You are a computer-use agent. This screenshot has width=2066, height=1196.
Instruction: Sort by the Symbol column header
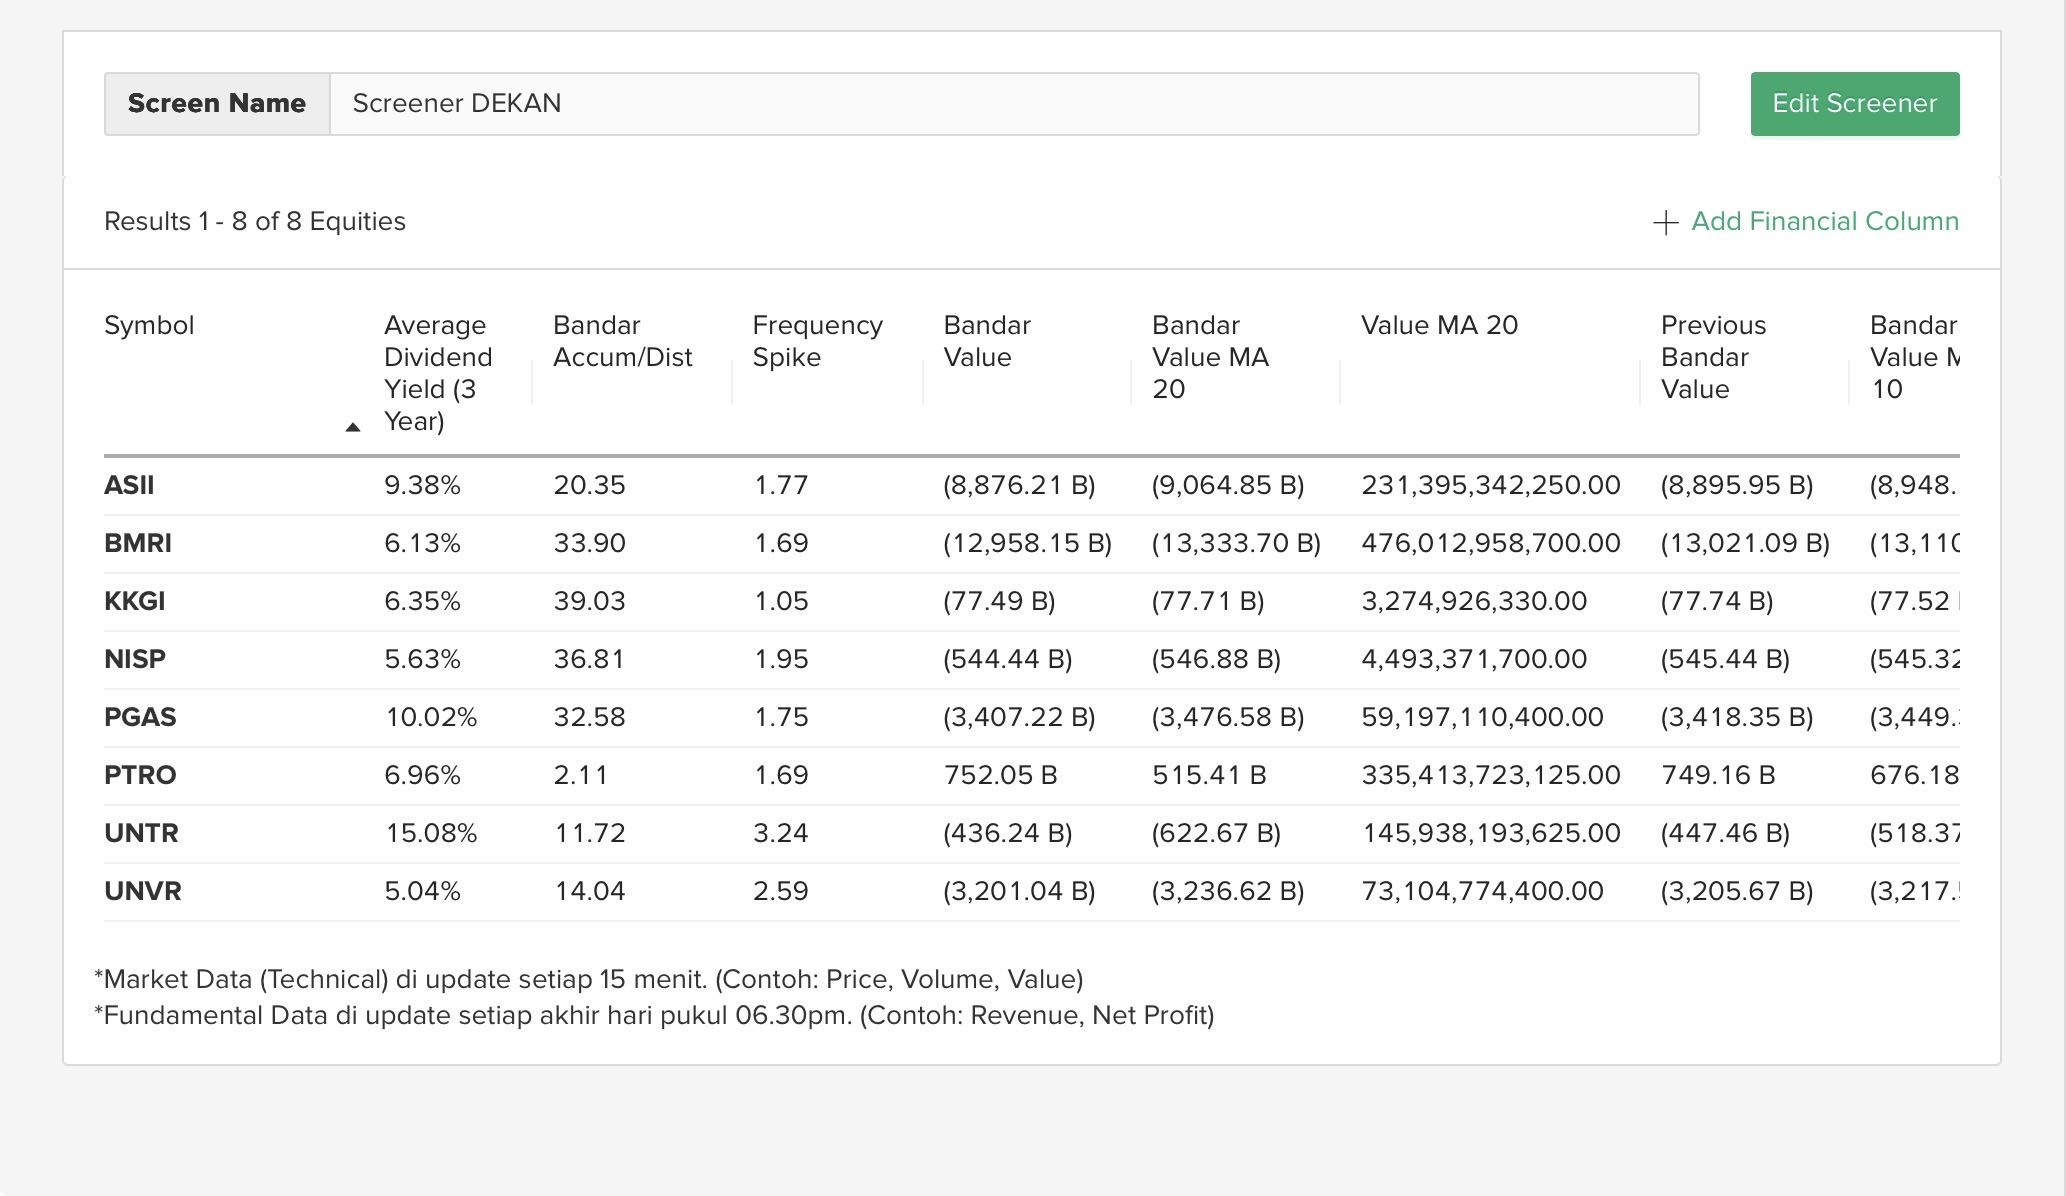tap(149, 326)
